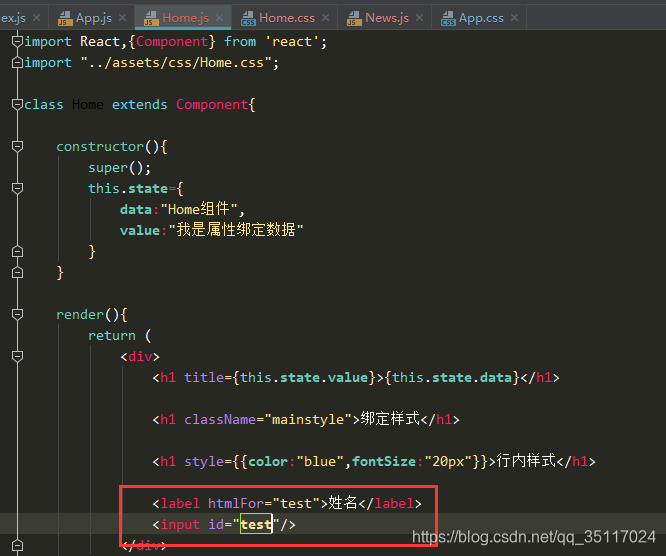666x556 pixels.
Task: Collapse the Home.css import fold marker
Action: tap(17, 62)
